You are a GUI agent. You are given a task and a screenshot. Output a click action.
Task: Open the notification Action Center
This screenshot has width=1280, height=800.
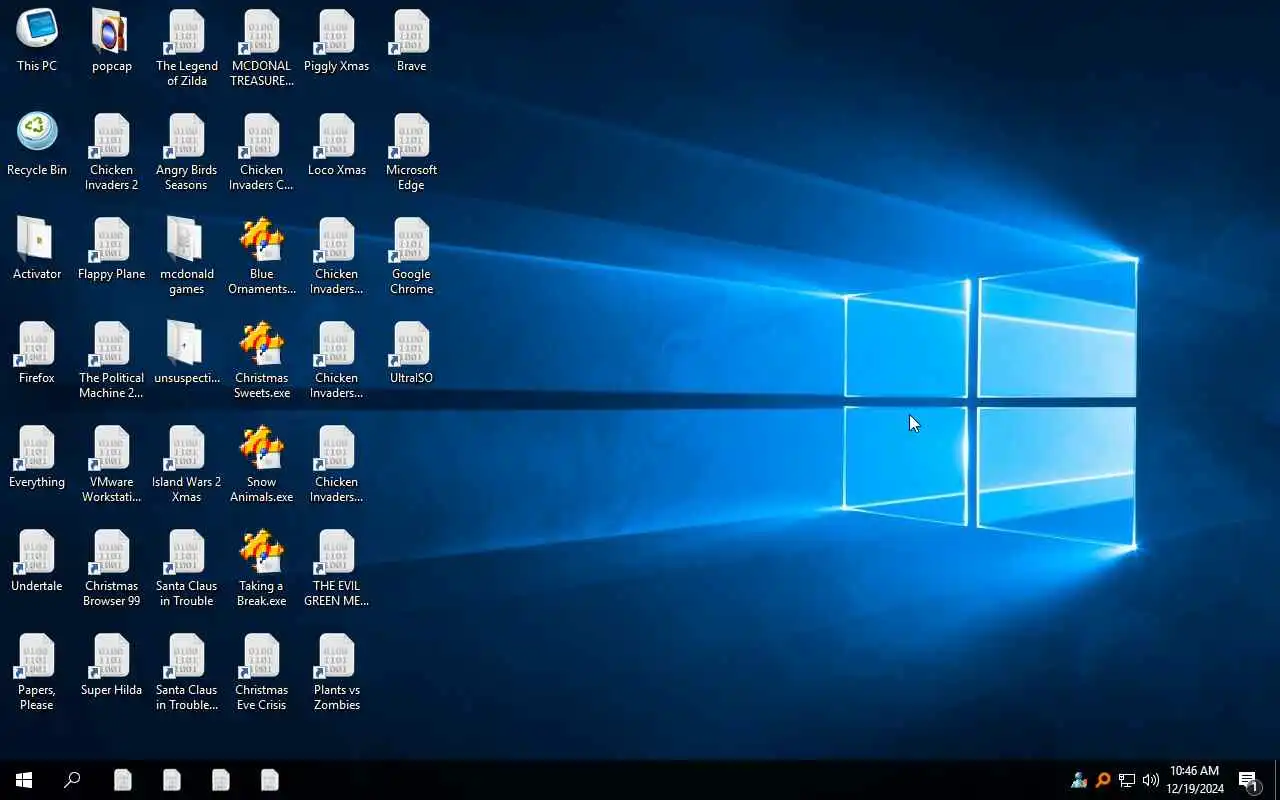click(x=1249, y=780)
